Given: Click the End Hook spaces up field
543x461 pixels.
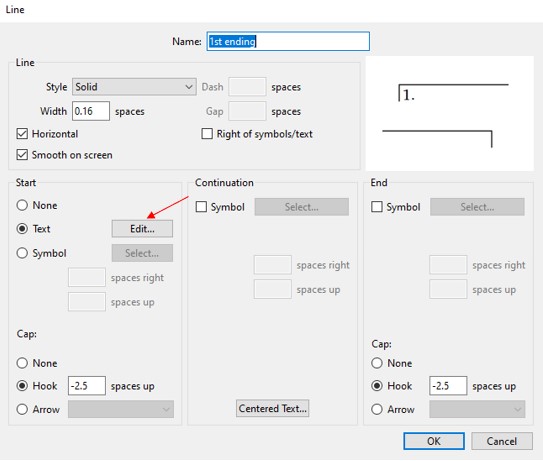Looking at the screenshot, I should point(448,385).
